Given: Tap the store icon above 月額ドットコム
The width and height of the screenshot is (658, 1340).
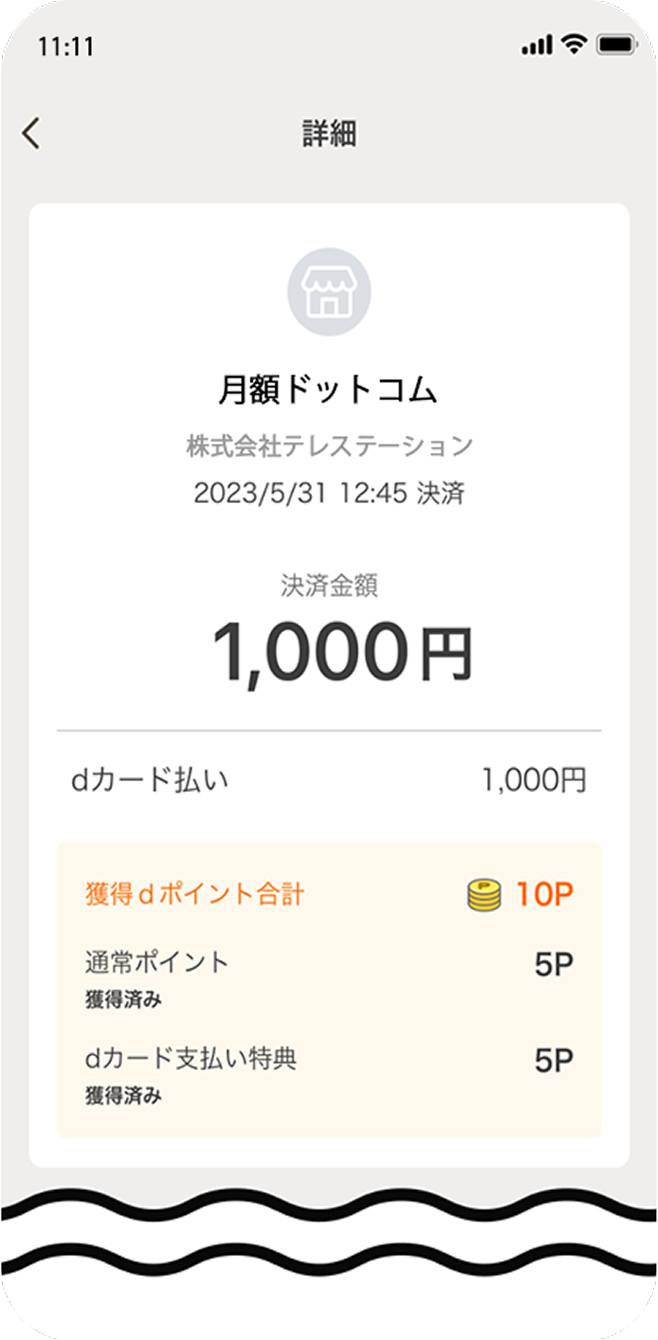Looking at the screenshot, I should pyautogui.click(x=329, y=290).
